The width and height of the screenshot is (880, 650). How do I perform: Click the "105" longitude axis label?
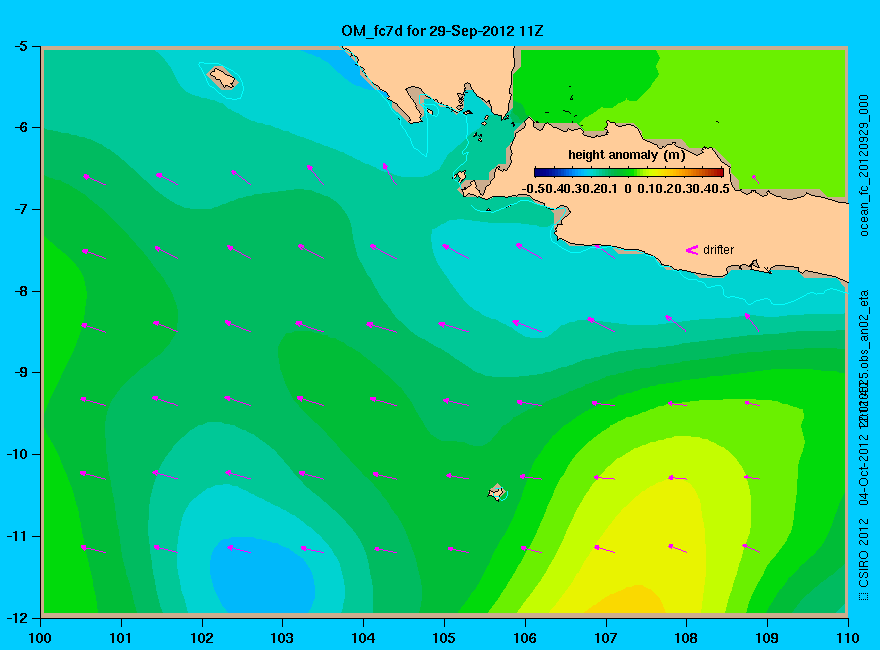444,638
